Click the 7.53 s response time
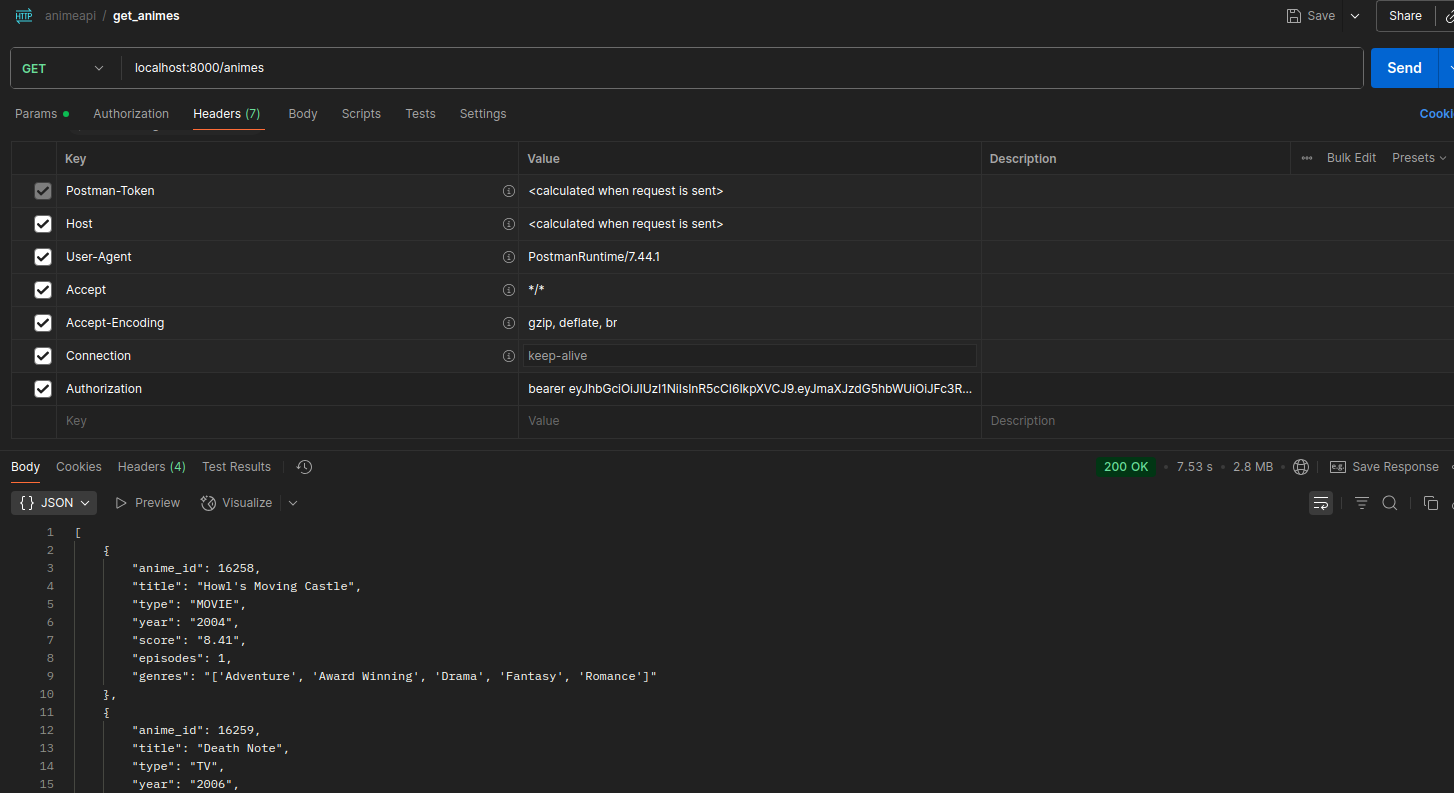The width and height of the screenshot is (1454, 793). [x=1195, y=467]
